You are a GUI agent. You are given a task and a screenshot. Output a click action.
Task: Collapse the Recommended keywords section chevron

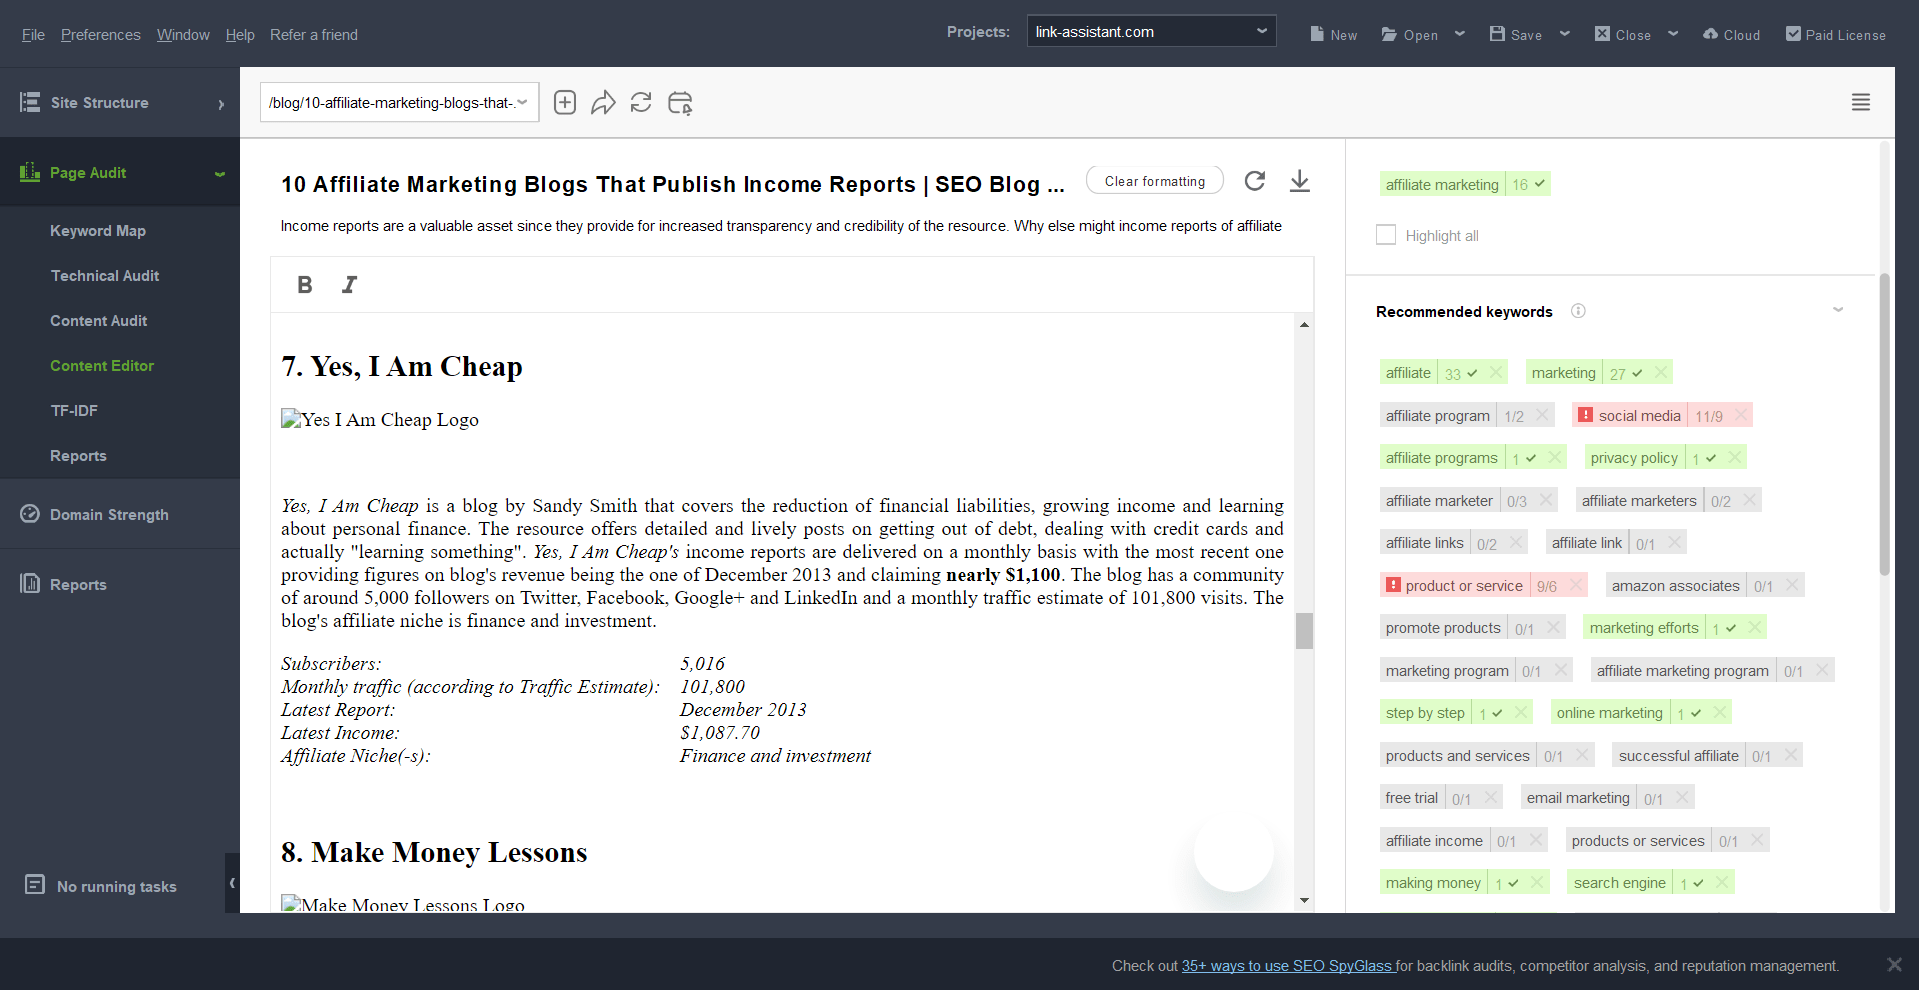(x=1838, y=310)
